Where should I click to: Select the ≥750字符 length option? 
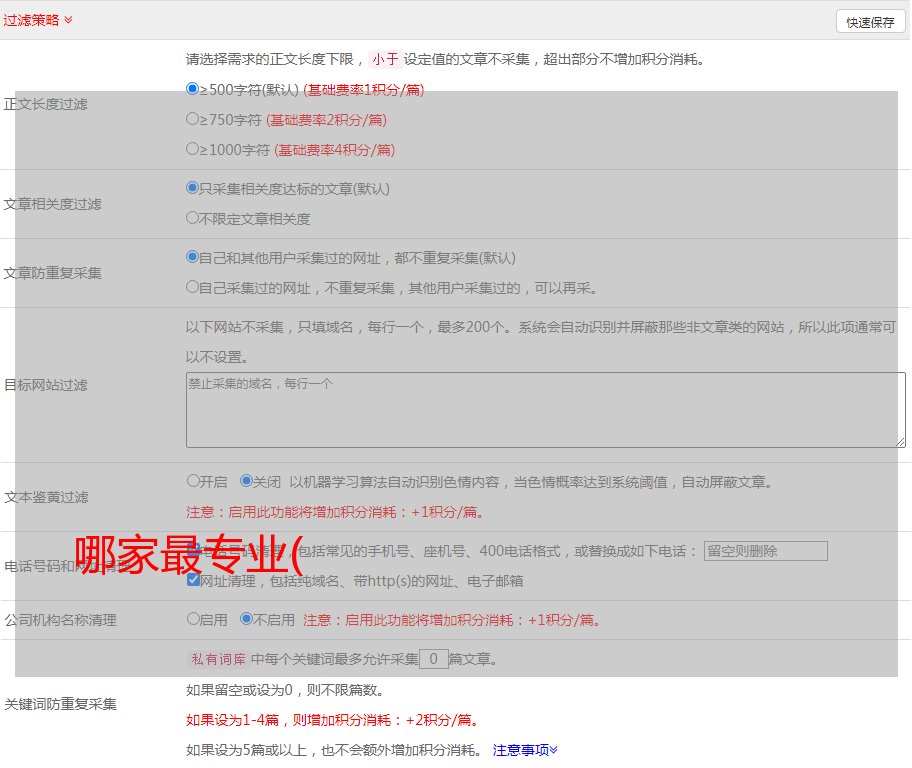[x=193, y=119]
